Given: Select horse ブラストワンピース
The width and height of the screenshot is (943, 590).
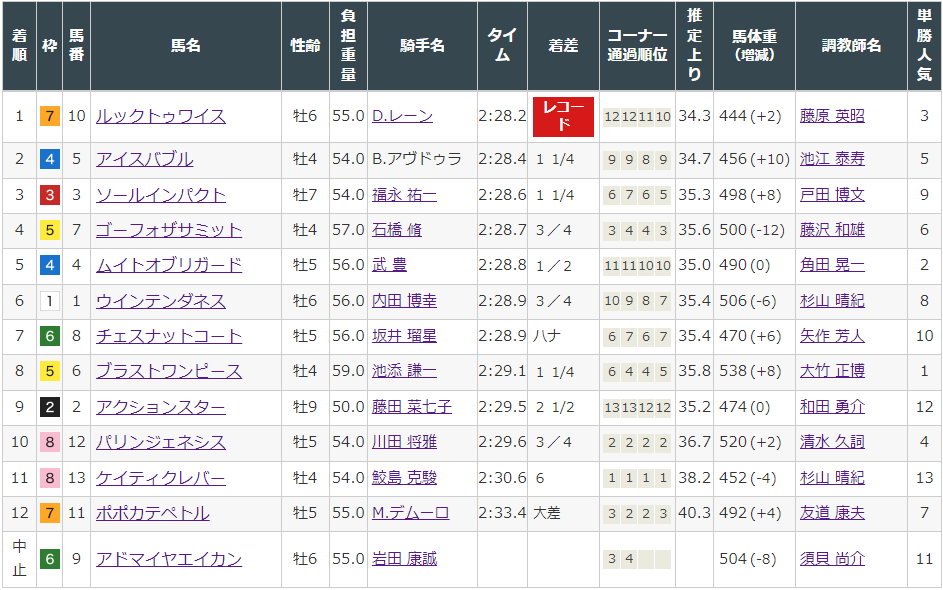Looking at the screenshot, I should [169, 372].
